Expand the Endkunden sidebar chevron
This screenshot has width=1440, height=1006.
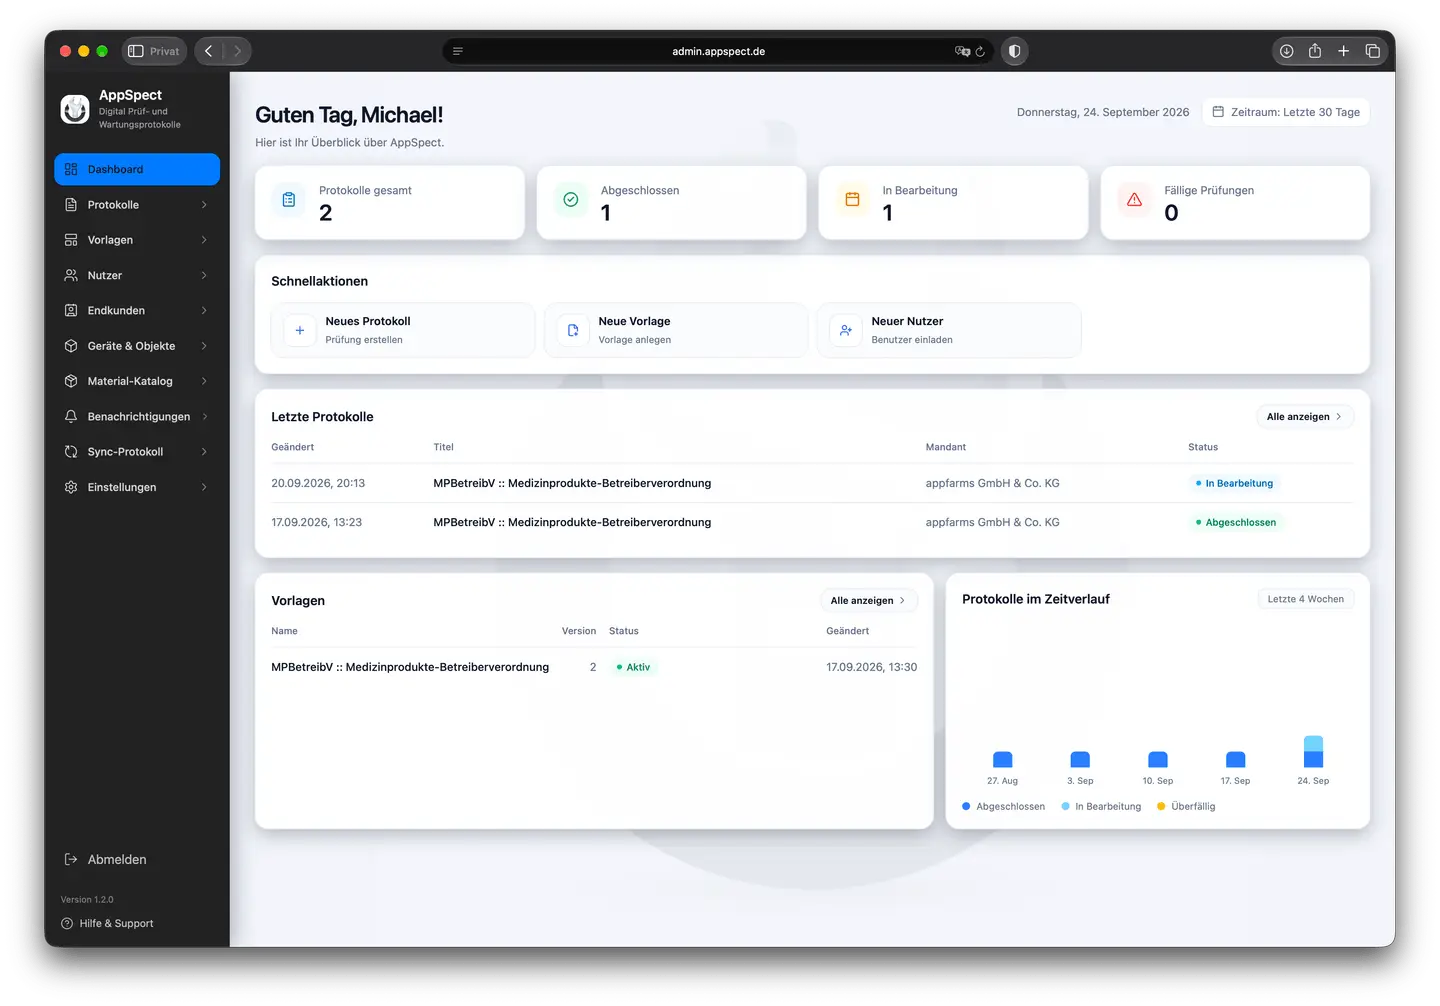204,311
